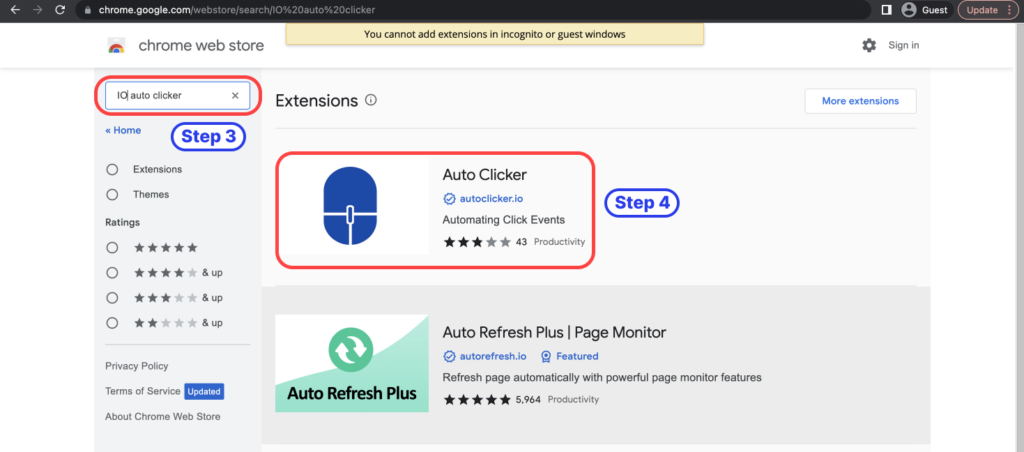The image size is (1024, 452).
Task: Click the info icon beside Extensions heading
Action: (x=371, y=100)
